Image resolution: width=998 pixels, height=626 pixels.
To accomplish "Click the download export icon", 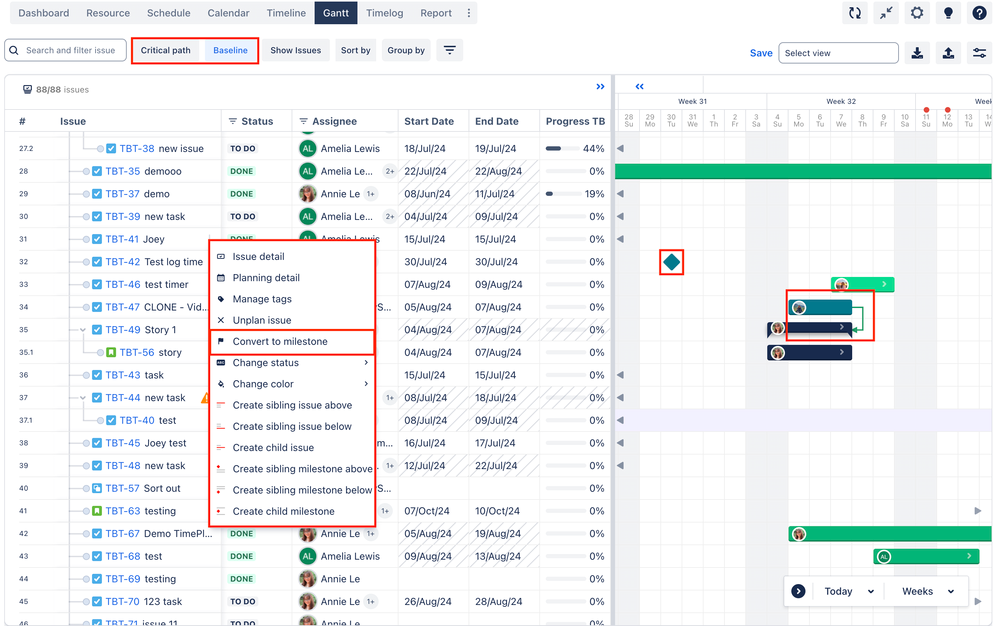I will pyautogui.click(x=917, y=53).
